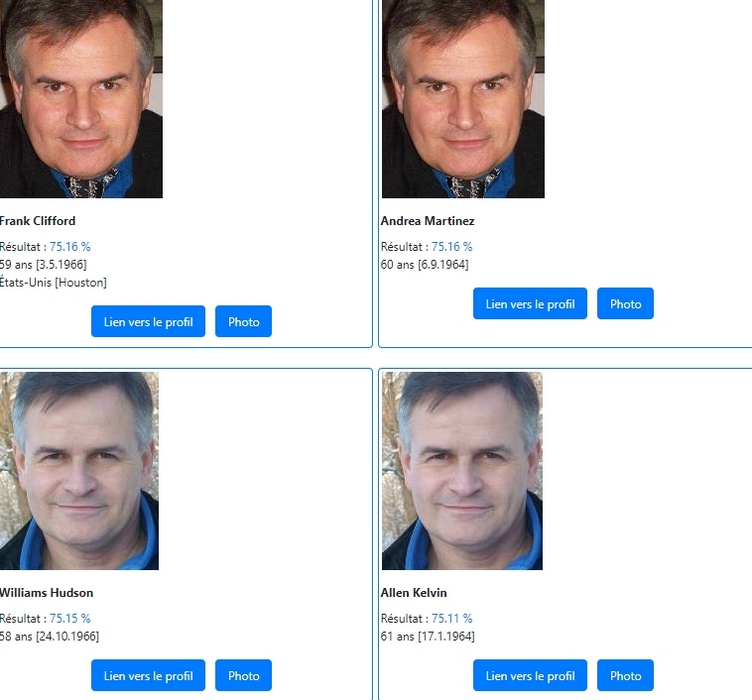Click Photo button under Frank Clifford
Image resolution: width=752 pixels, height=700 pixels.
pyautogui.click(x=244, y=321)
